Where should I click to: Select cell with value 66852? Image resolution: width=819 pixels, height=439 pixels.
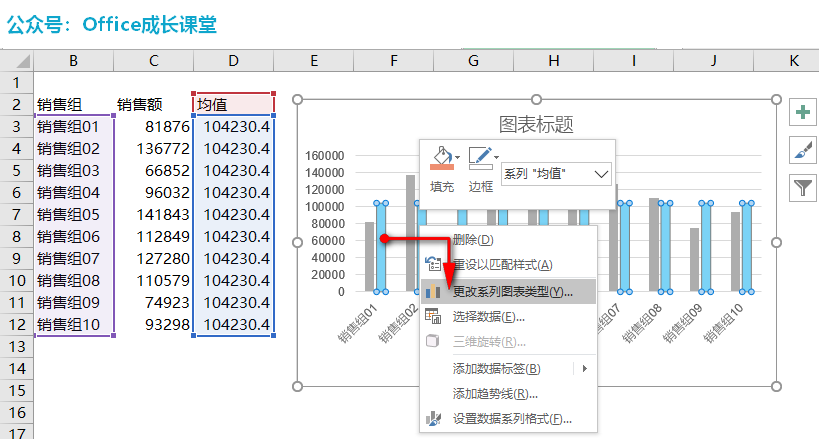154,170
